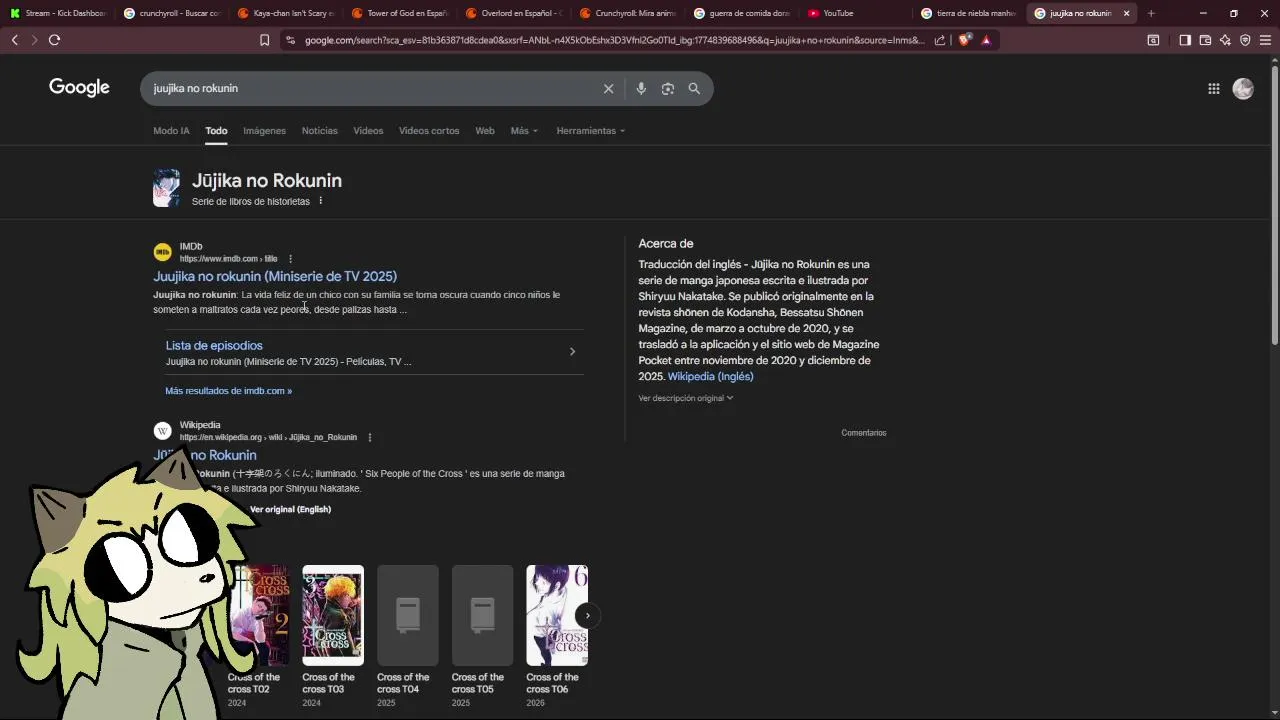
Task: Open Cross of the cross T04 placeholder
Action: pyautogui.click(x=408, y=616)
